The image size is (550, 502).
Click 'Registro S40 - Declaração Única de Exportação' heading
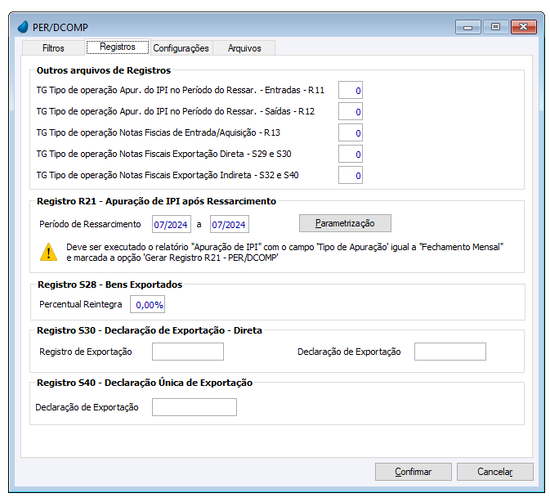click(x=145, y=383)
